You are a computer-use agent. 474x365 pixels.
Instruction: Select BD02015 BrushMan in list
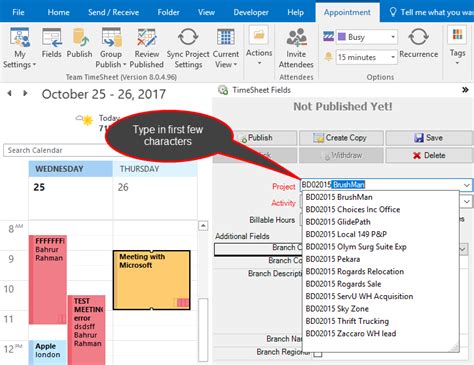coord(380,197)
